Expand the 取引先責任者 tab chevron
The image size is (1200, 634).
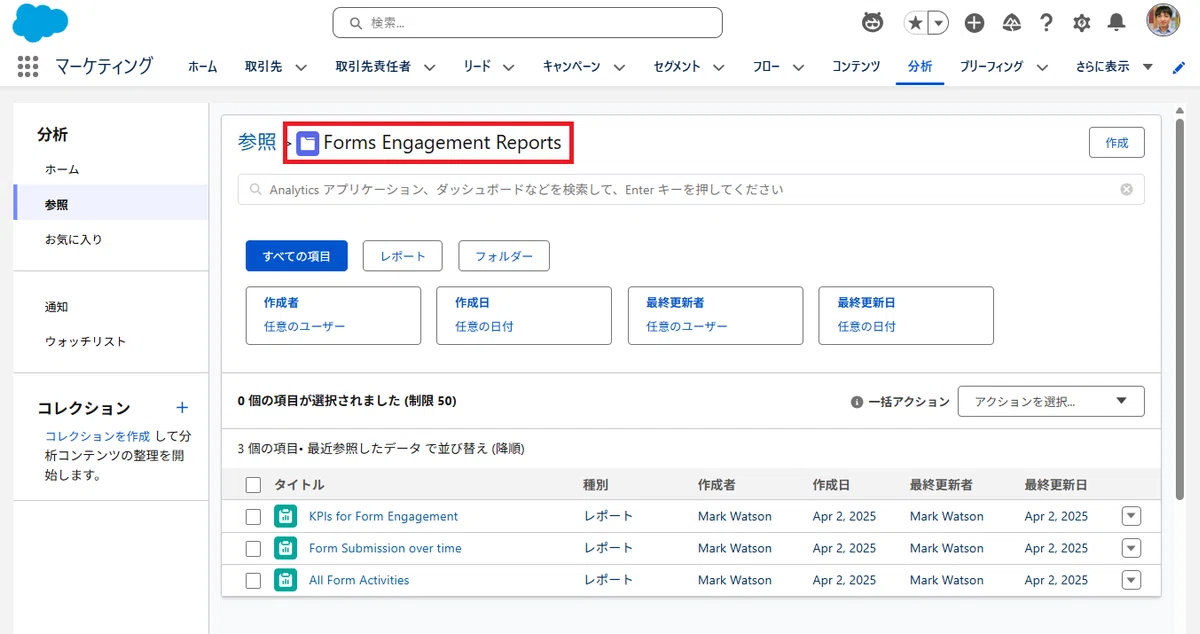pyautogui.click(x=429, y=67)
